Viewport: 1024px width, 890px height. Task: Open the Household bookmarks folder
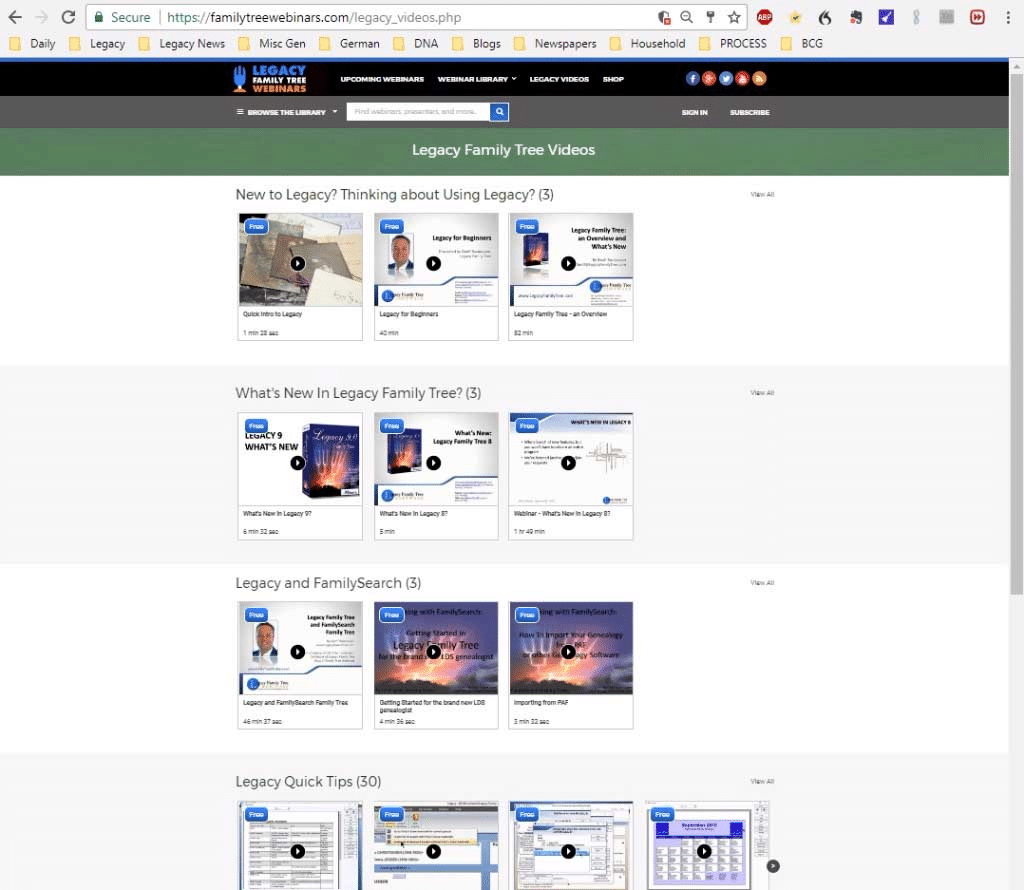(648, 44)
